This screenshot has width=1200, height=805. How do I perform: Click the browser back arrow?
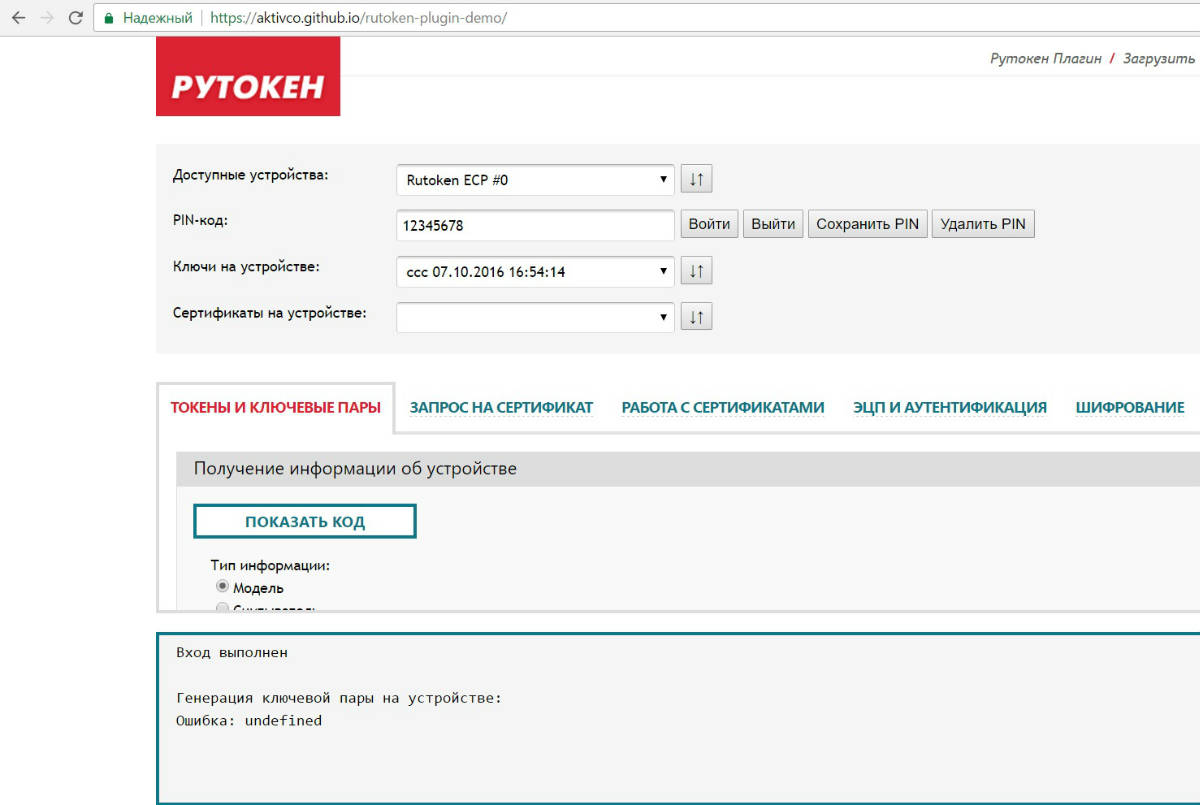coord(18,18)
